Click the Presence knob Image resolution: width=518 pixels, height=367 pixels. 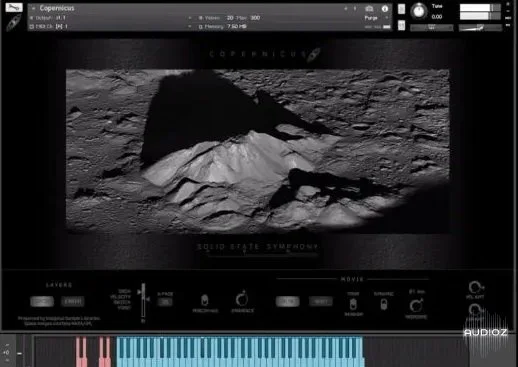click(242, 299)
